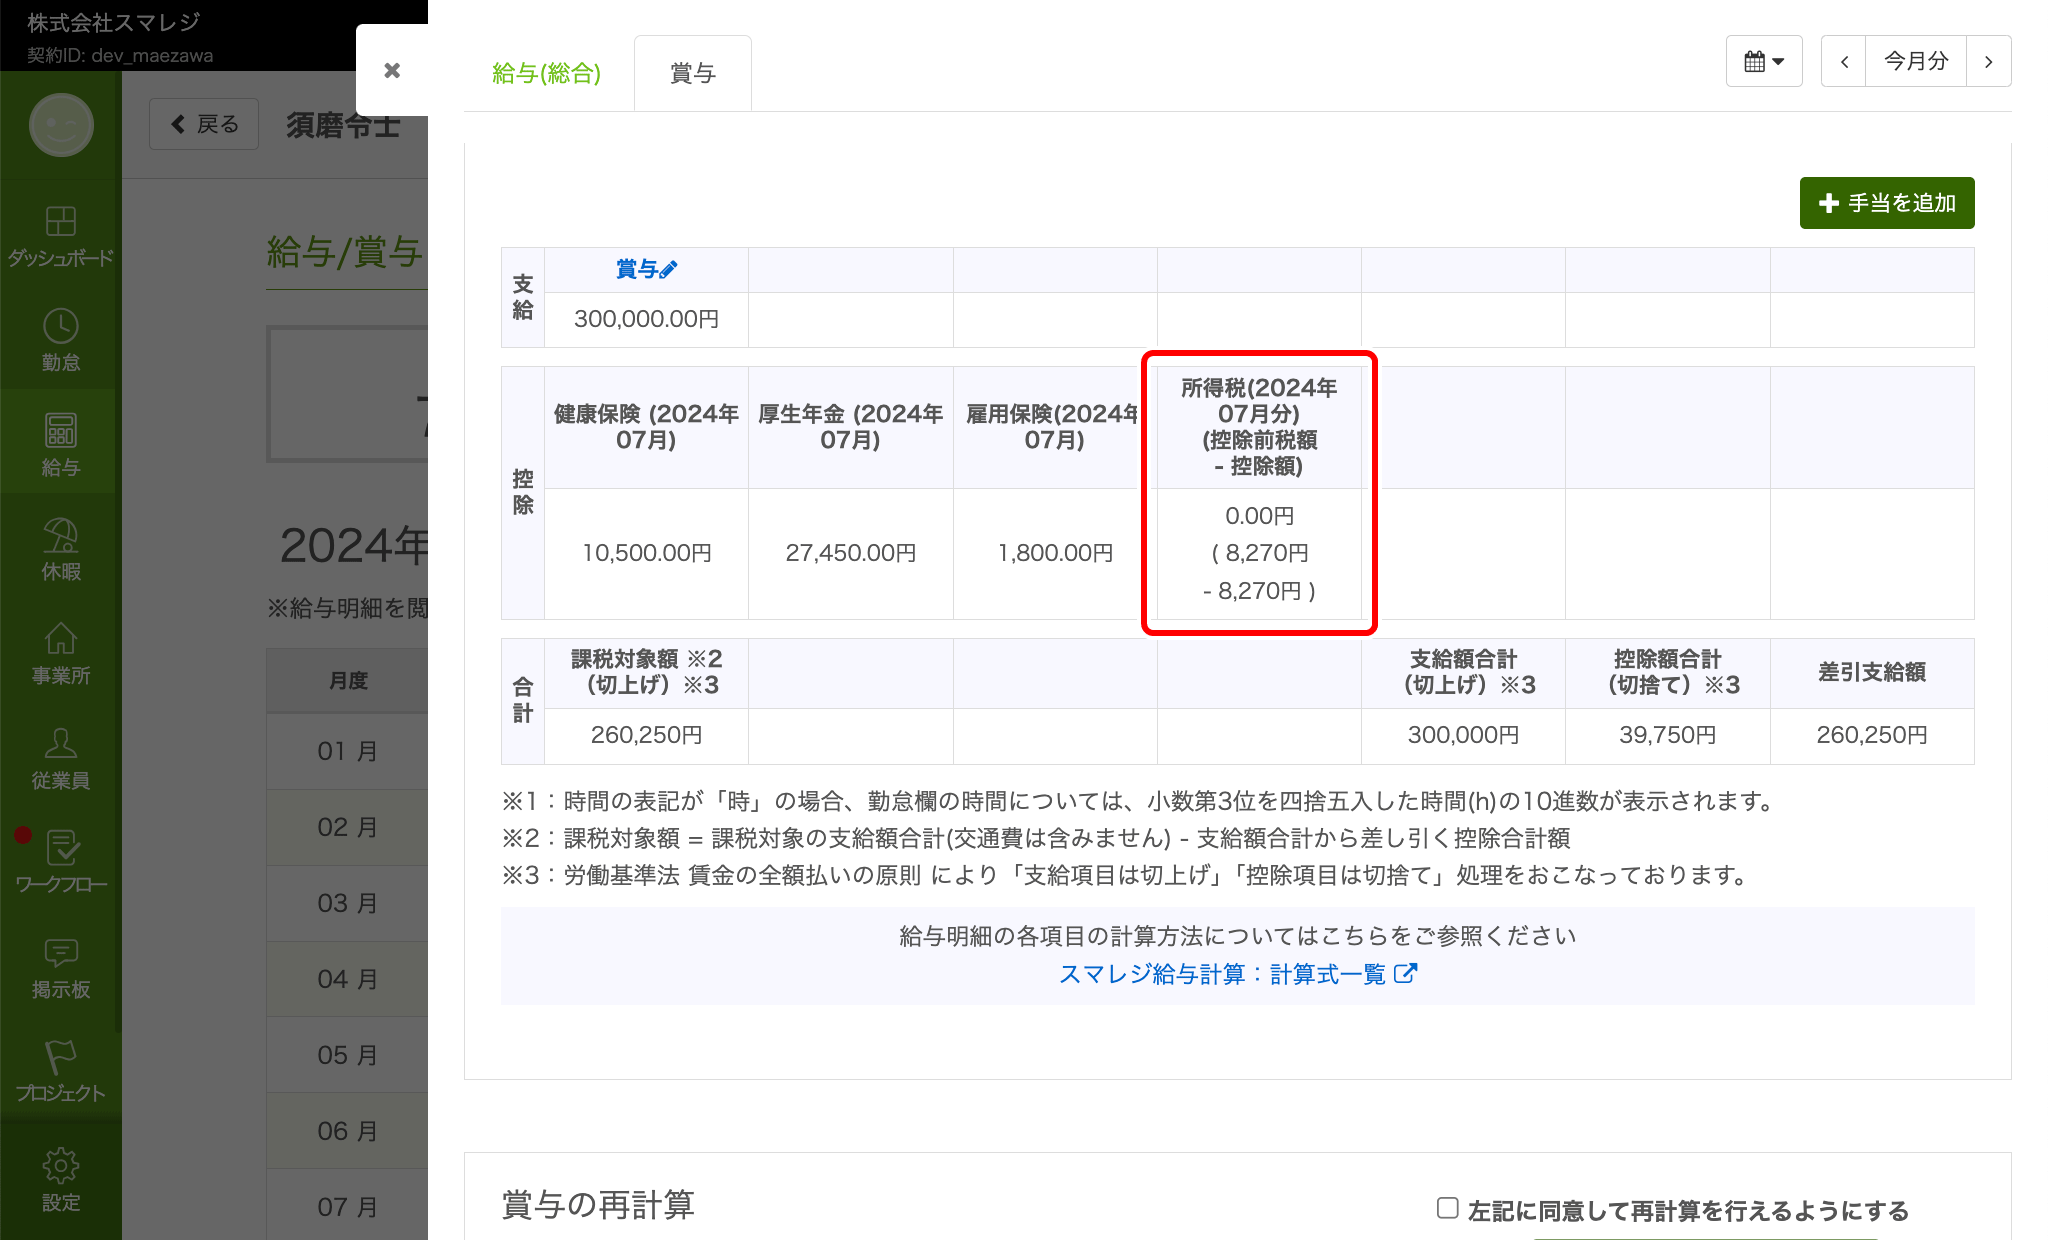Open 給与 in the sidebar
2048x1240 pixels.
point(61,445)
